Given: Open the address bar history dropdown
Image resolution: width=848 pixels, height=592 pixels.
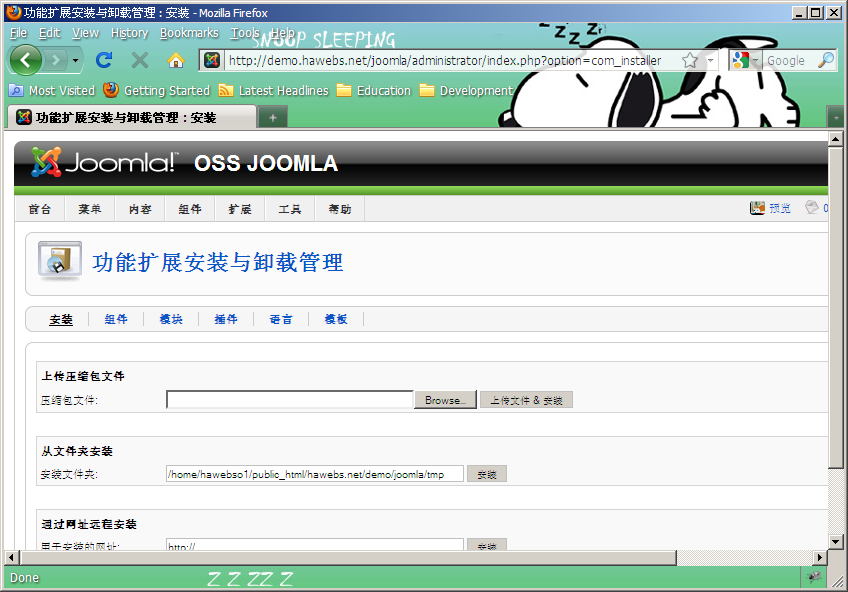Looking at the screenshot, I should pos(710,60).
